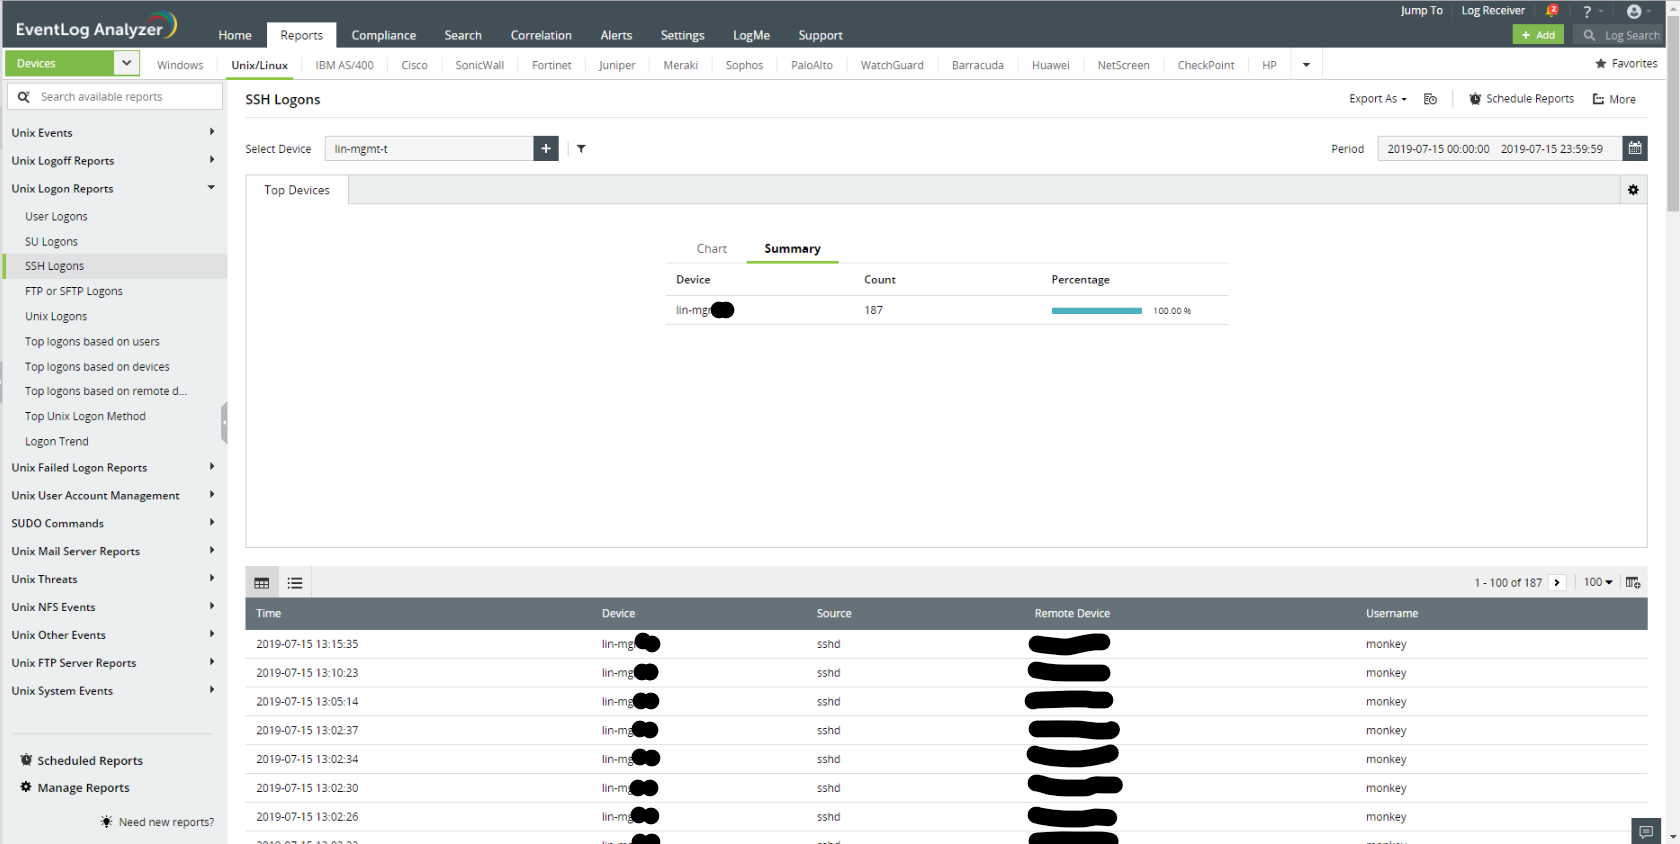Image resolution: width=1680 pixels, height=844 pixels.
Task: Click the EventLog Analyzer logo
Action: (x=96, y=26)
